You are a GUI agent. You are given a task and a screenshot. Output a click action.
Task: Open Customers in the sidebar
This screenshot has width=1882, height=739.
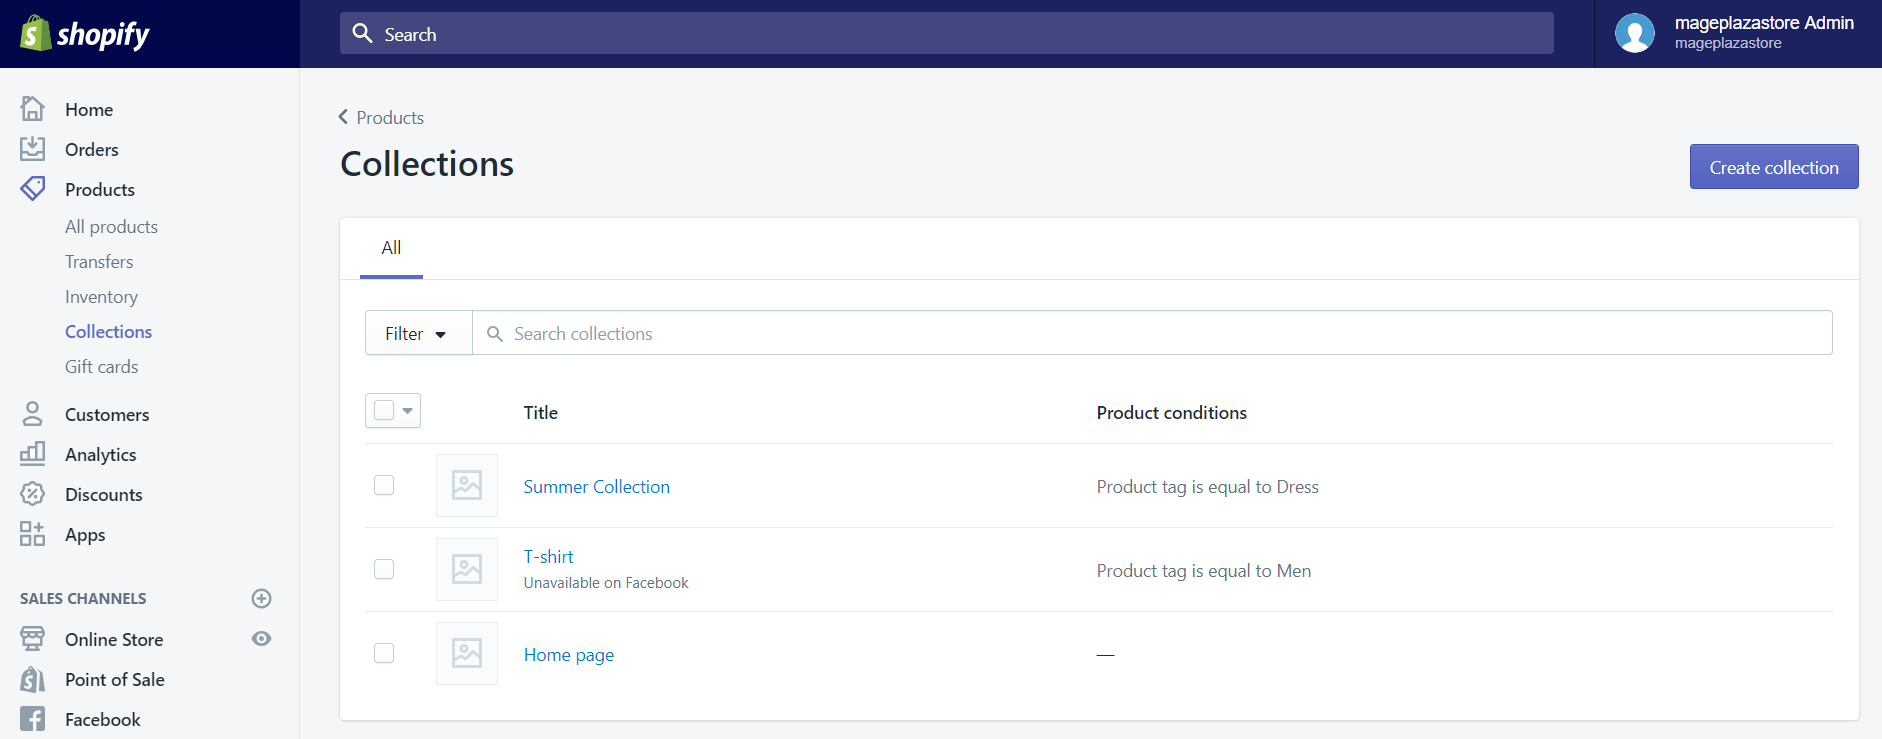107,414
